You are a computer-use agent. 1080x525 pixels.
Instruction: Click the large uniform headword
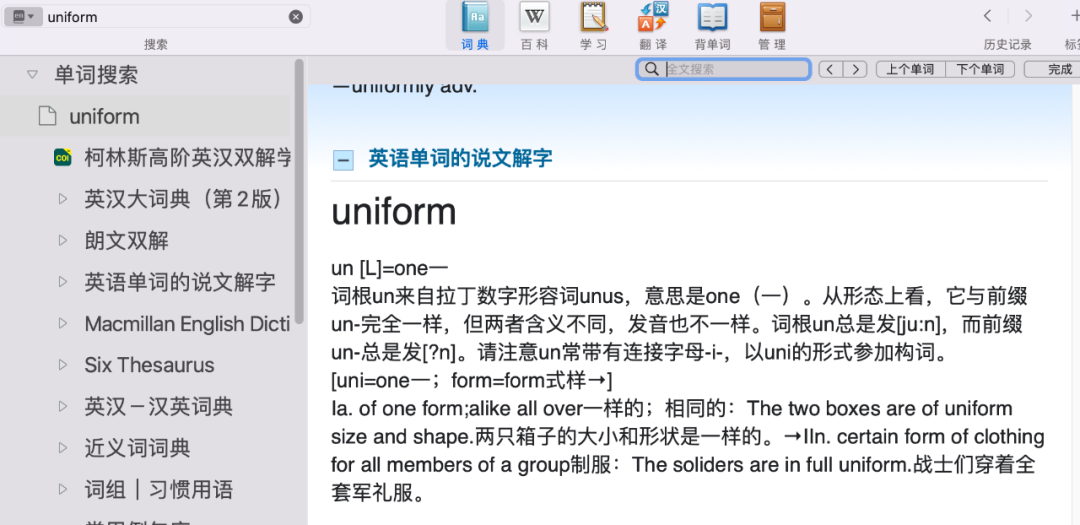[x=394, y=211]
